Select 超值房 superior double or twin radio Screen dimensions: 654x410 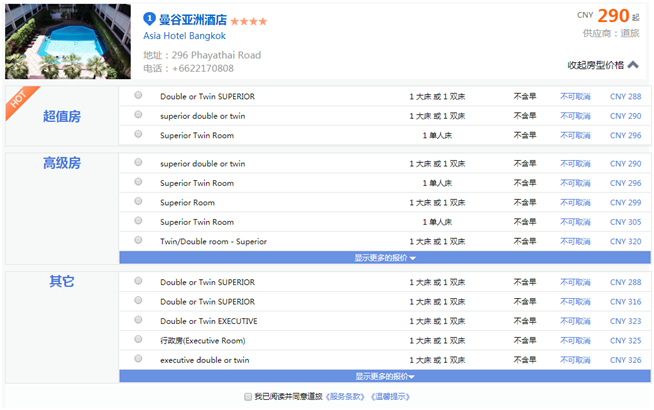(x=138, y=115)
